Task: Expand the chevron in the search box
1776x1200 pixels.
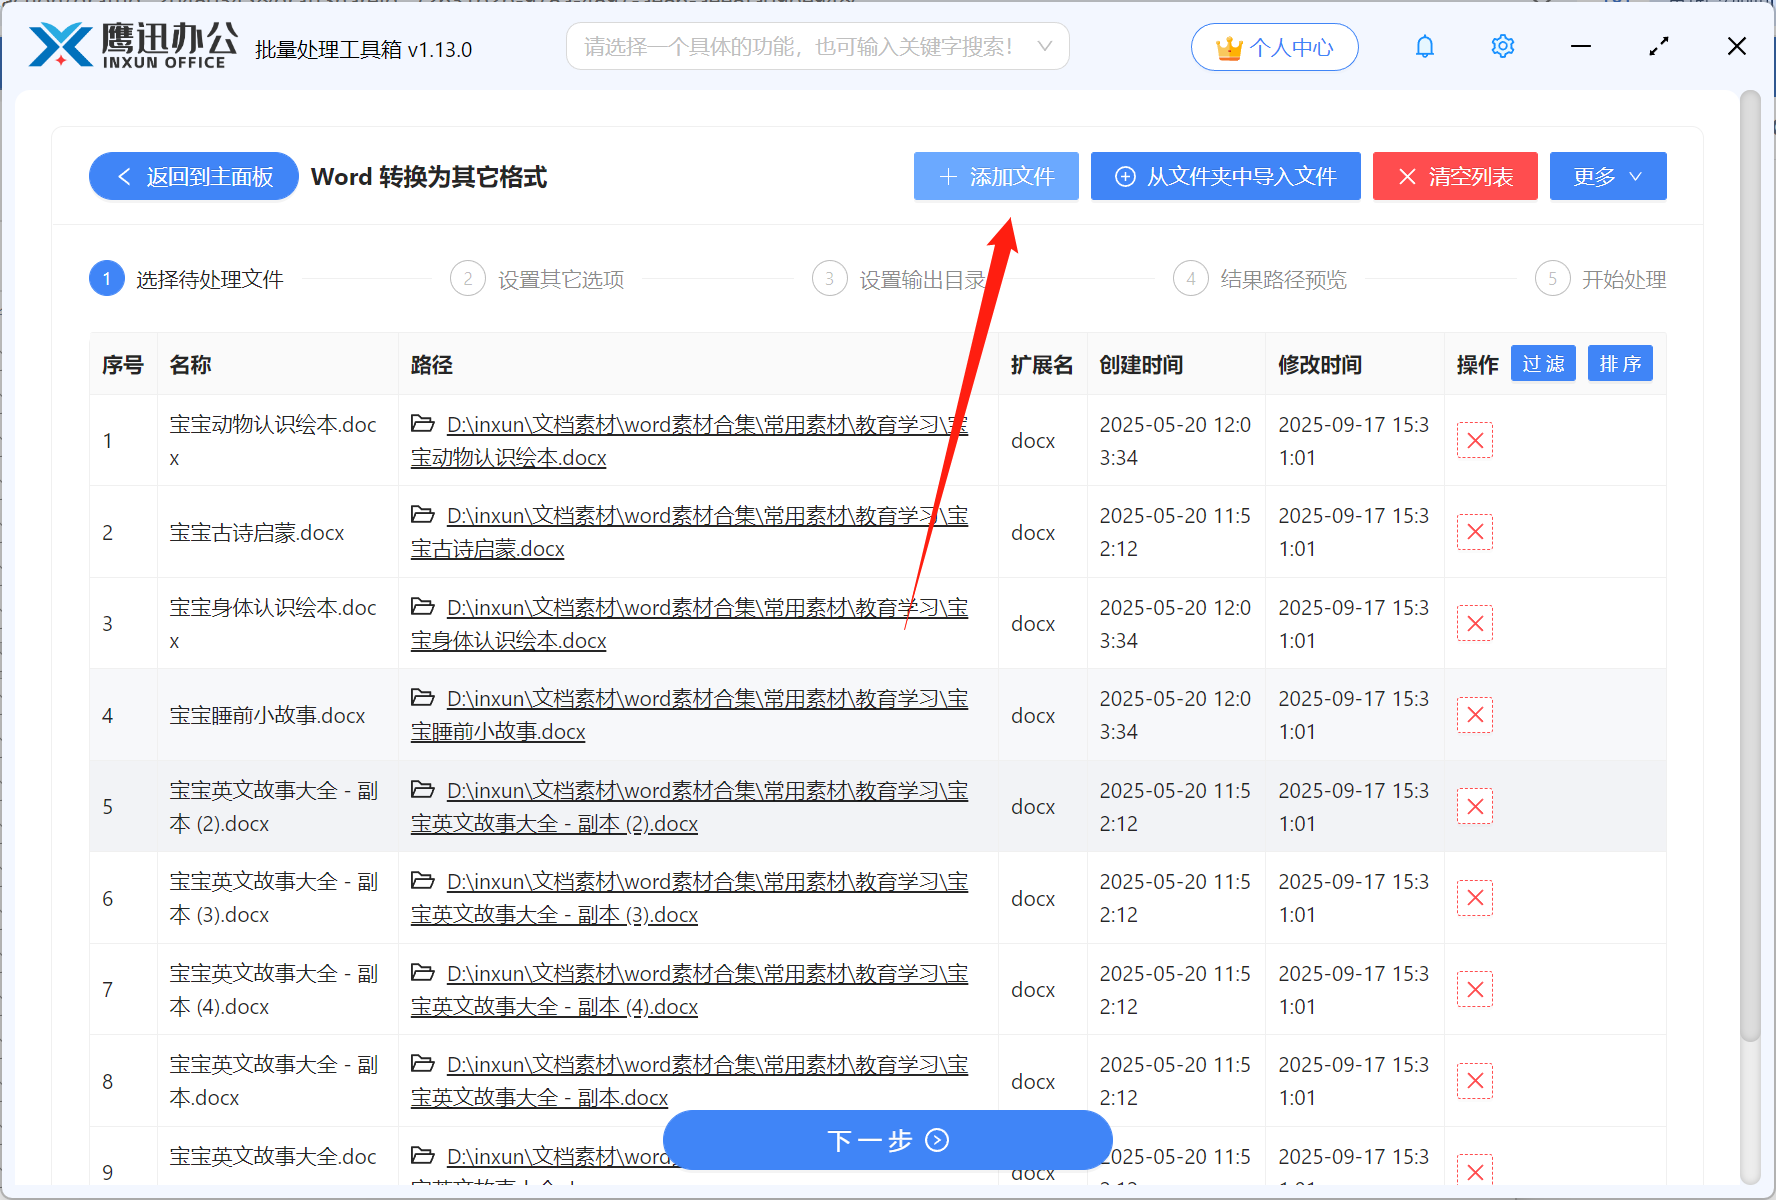Action: (1044, 46)
